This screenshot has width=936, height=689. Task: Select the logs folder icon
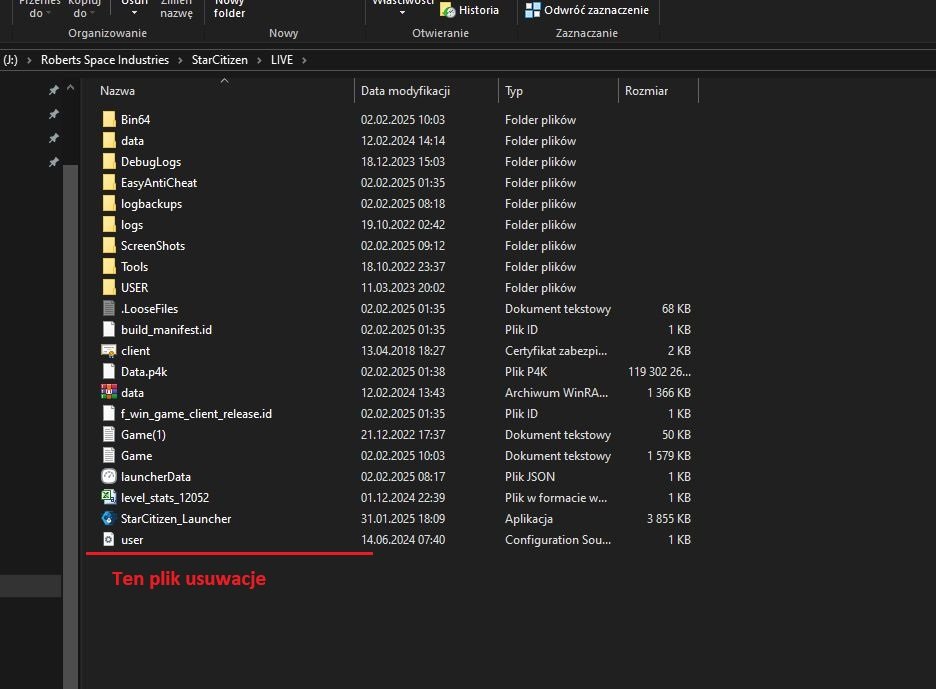click(109, 224)
